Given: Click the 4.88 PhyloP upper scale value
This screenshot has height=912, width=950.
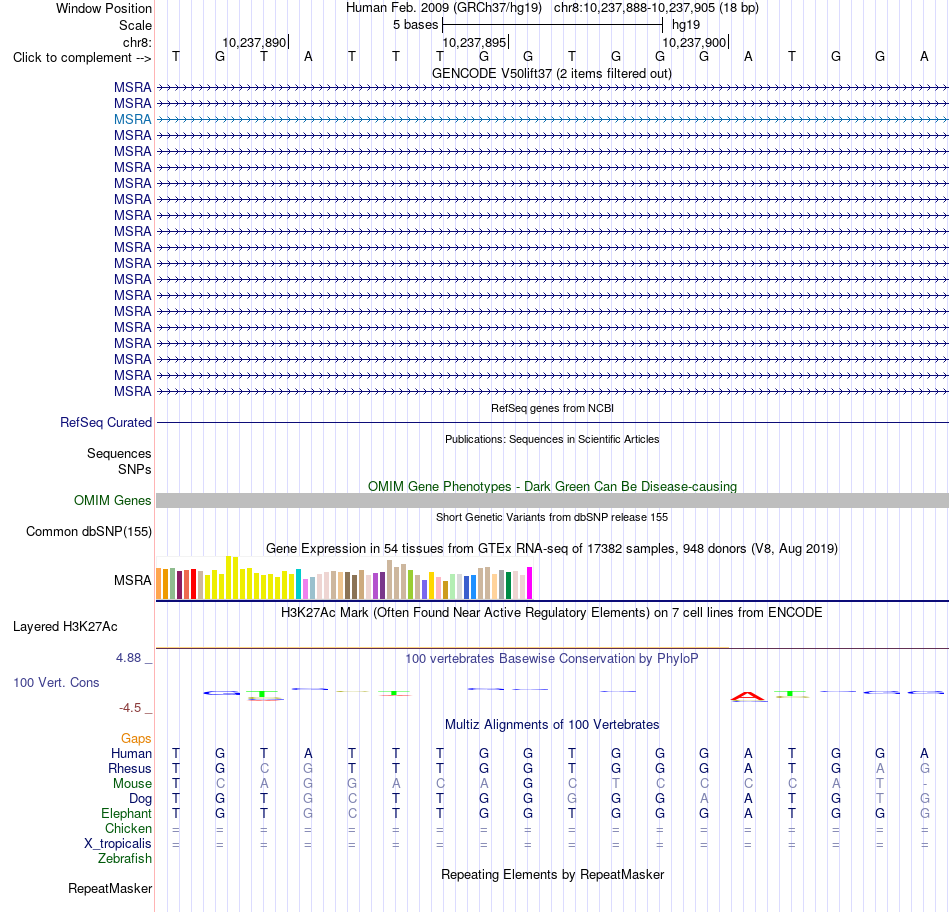Looking at the screenshot, I should tap(128, 657).
